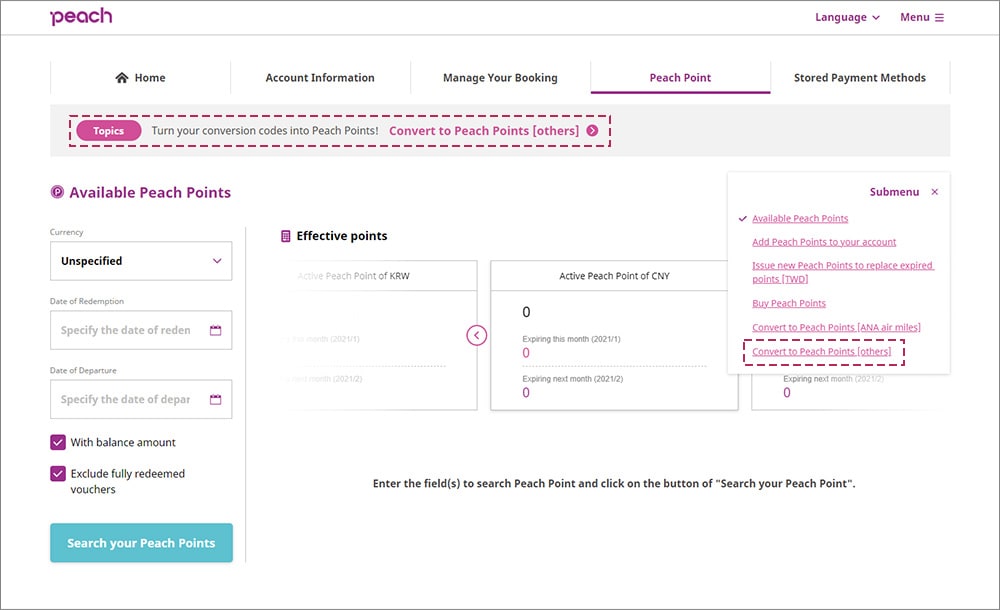This screenshot has height=610, width=1000.
Task: Expand the Currency Unspecified dropdown
Action: tap(141, 261)
